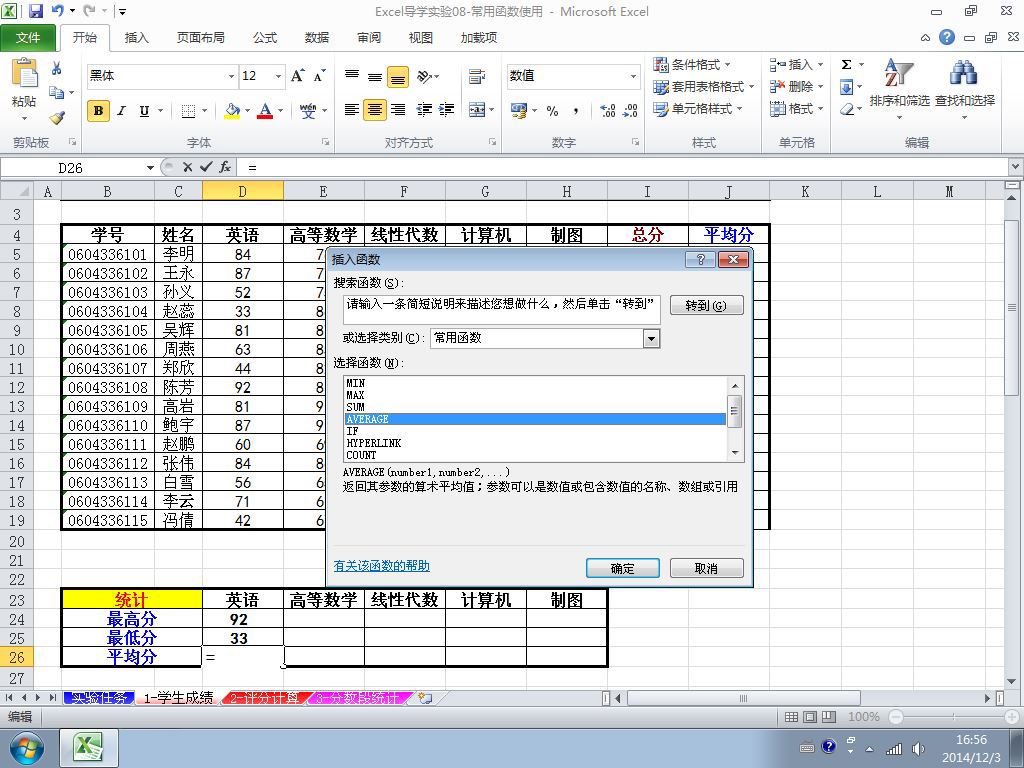Open the Name Box dropdown arrow
1024x768 pixels.
150,168
